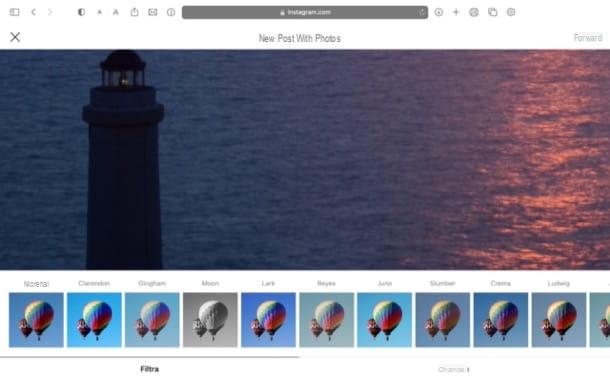Viewport: 610px width, 381px height.
Task: Click the Mail envelope icon
Action: [x=153, y=12]
